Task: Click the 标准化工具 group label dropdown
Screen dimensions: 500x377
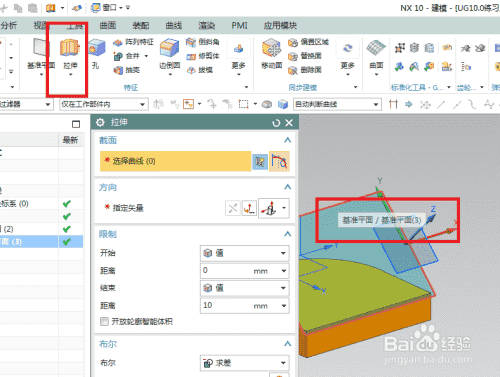Action: click(x=449, y=87)
